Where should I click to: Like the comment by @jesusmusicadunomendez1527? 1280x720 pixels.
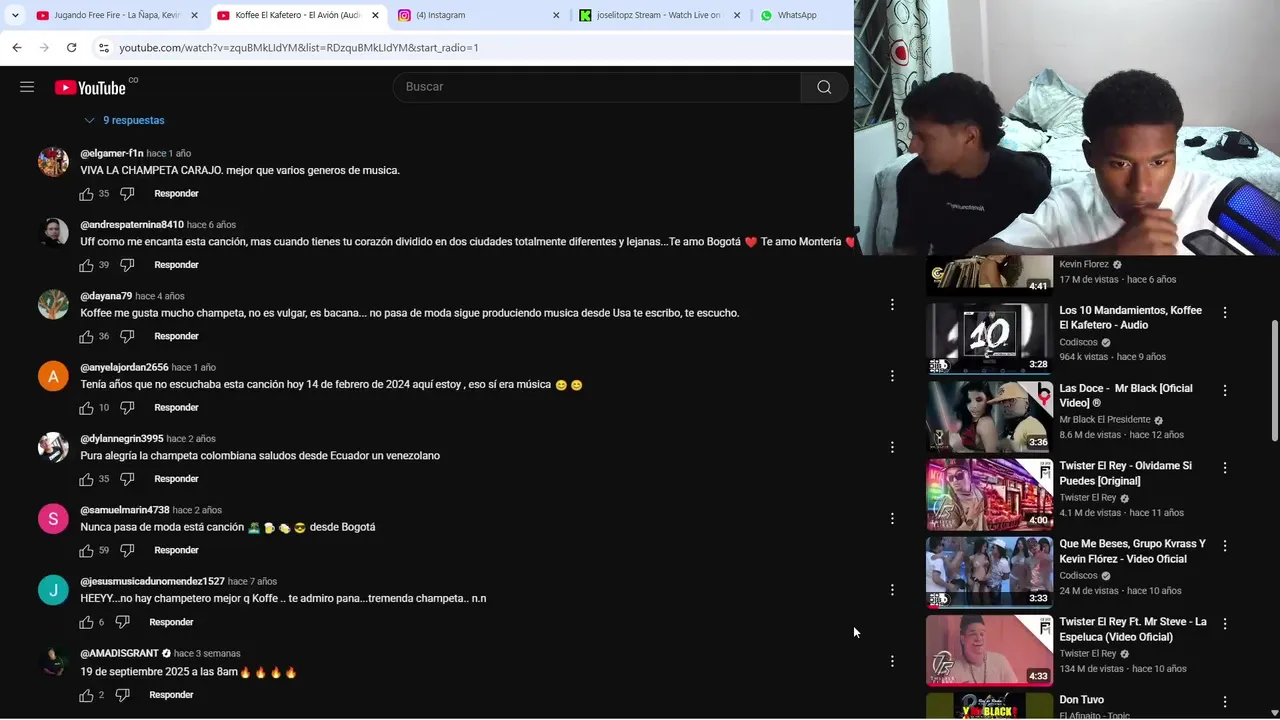(86, 622)
